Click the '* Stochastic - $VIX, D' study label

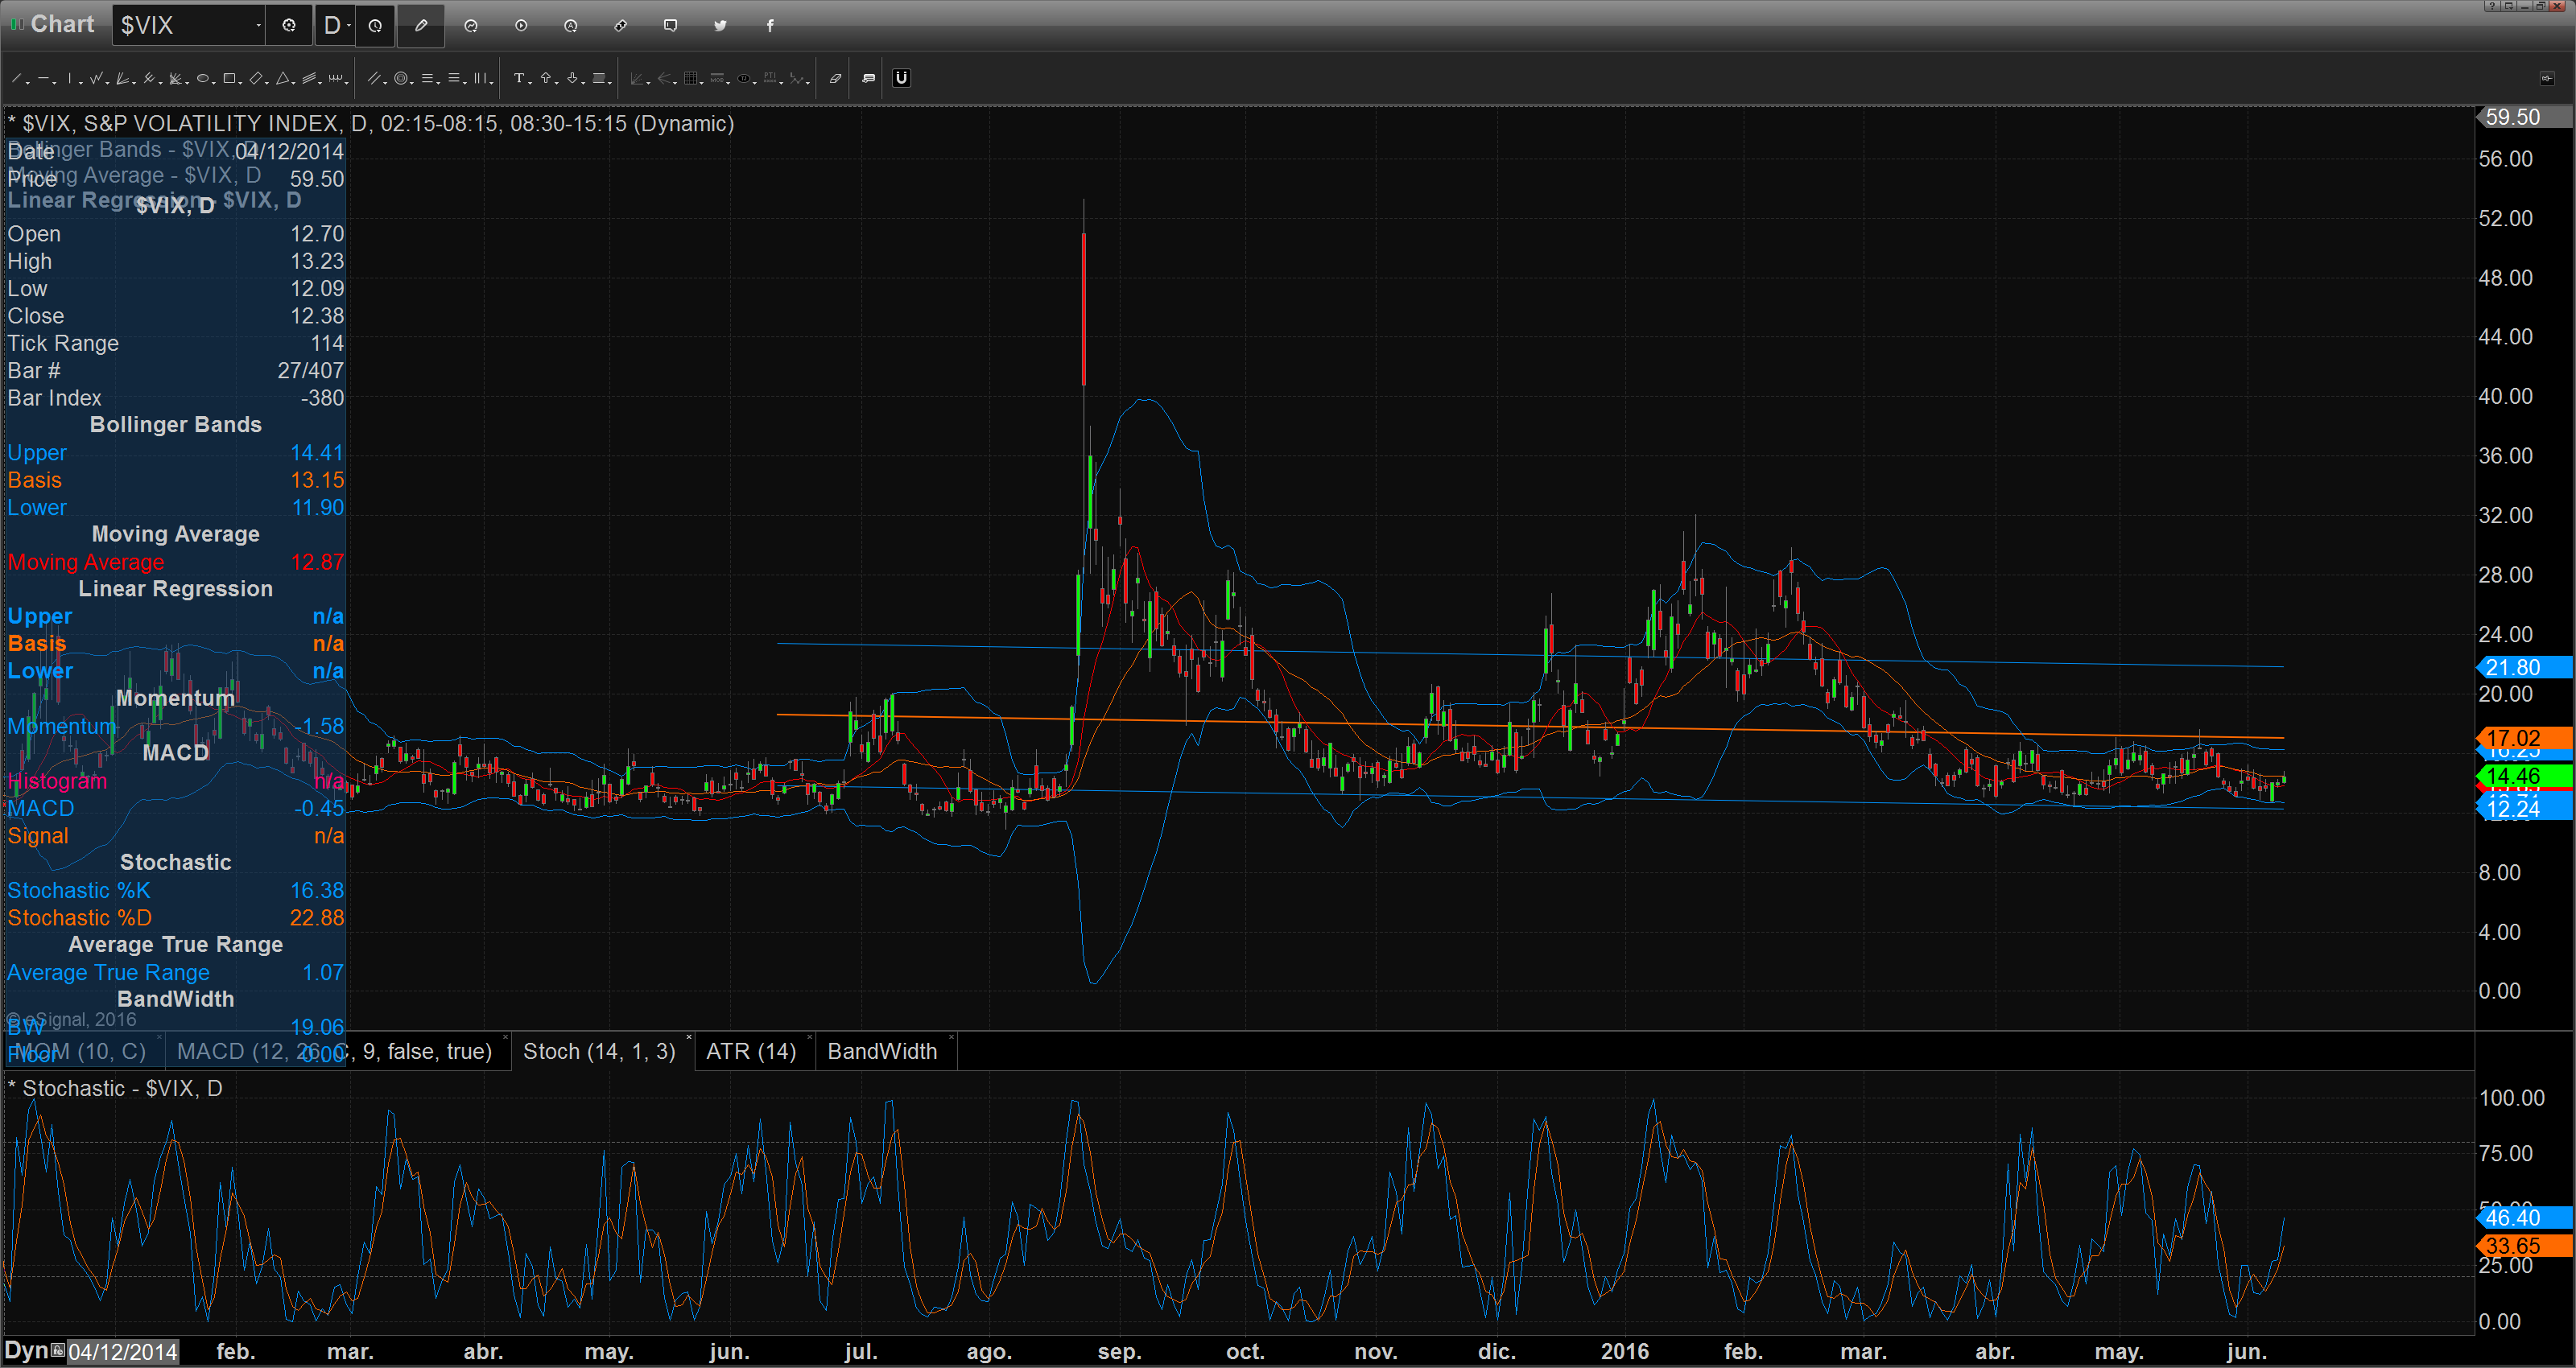click(x=115, y=1088)
